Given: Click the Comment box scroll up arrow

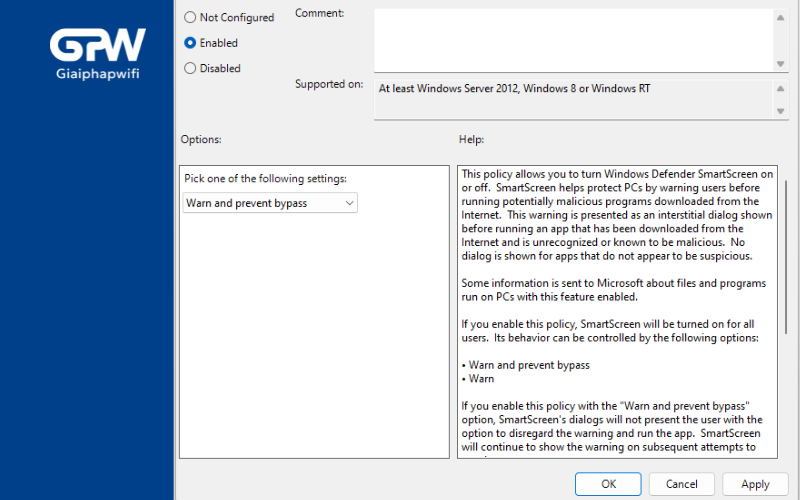Looking at the screenshot, I should (x=780, y=18).
